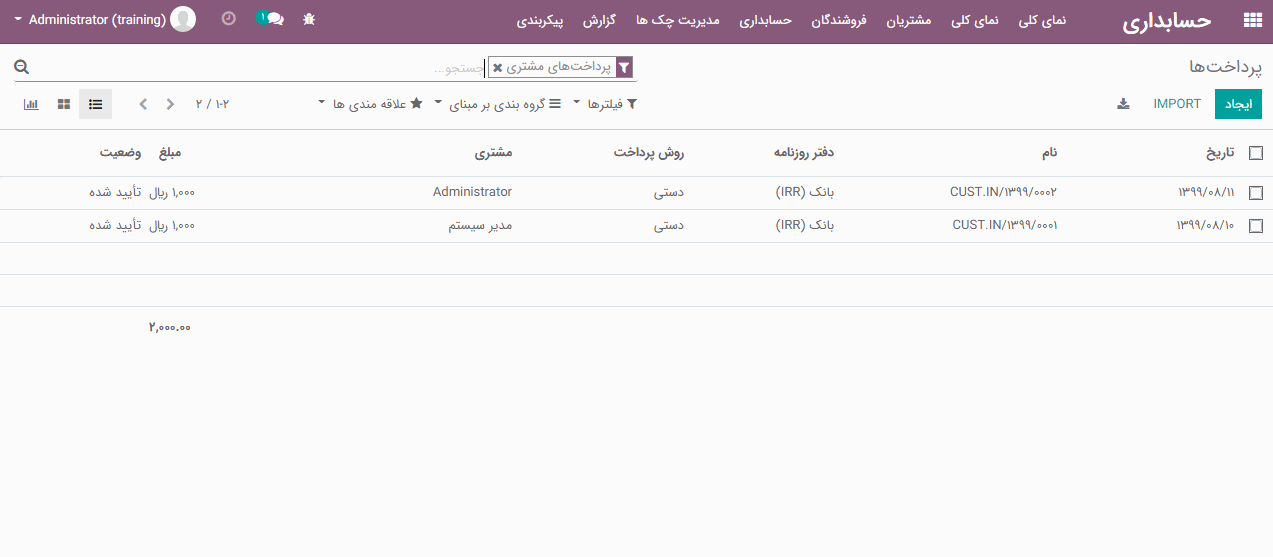Sort by مبلغ column header

pos(170,153)
